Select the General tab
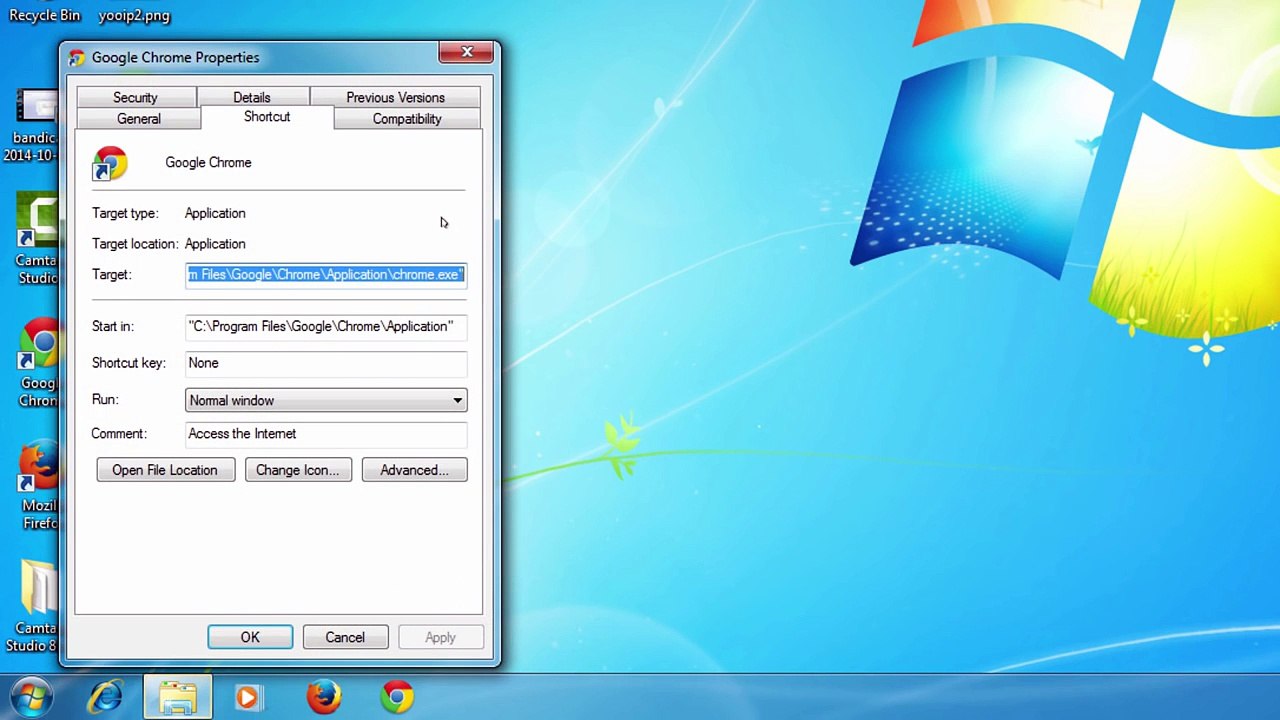The image size is (1280, 720). [138, 119]
